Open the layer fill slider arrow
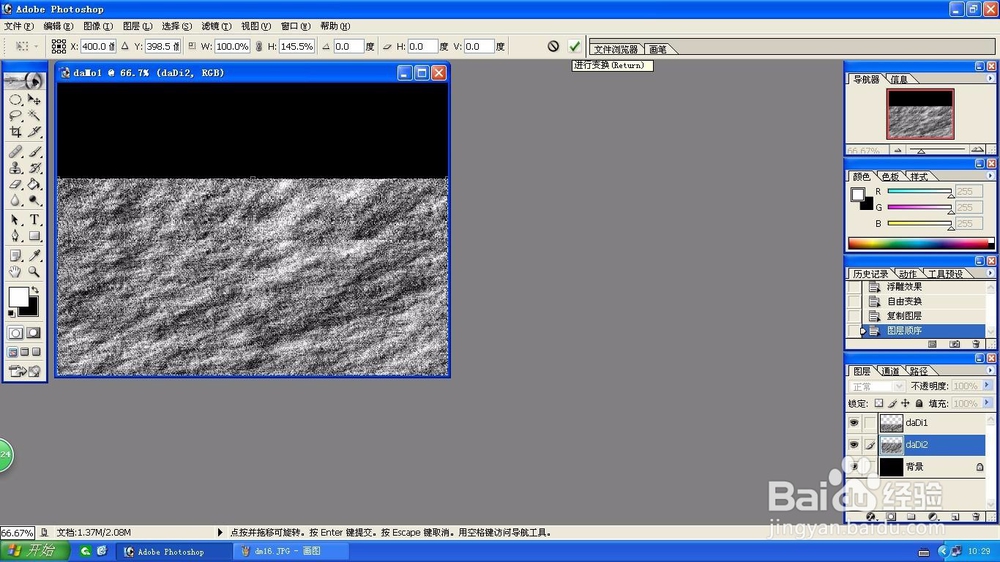 coord(987,403)
